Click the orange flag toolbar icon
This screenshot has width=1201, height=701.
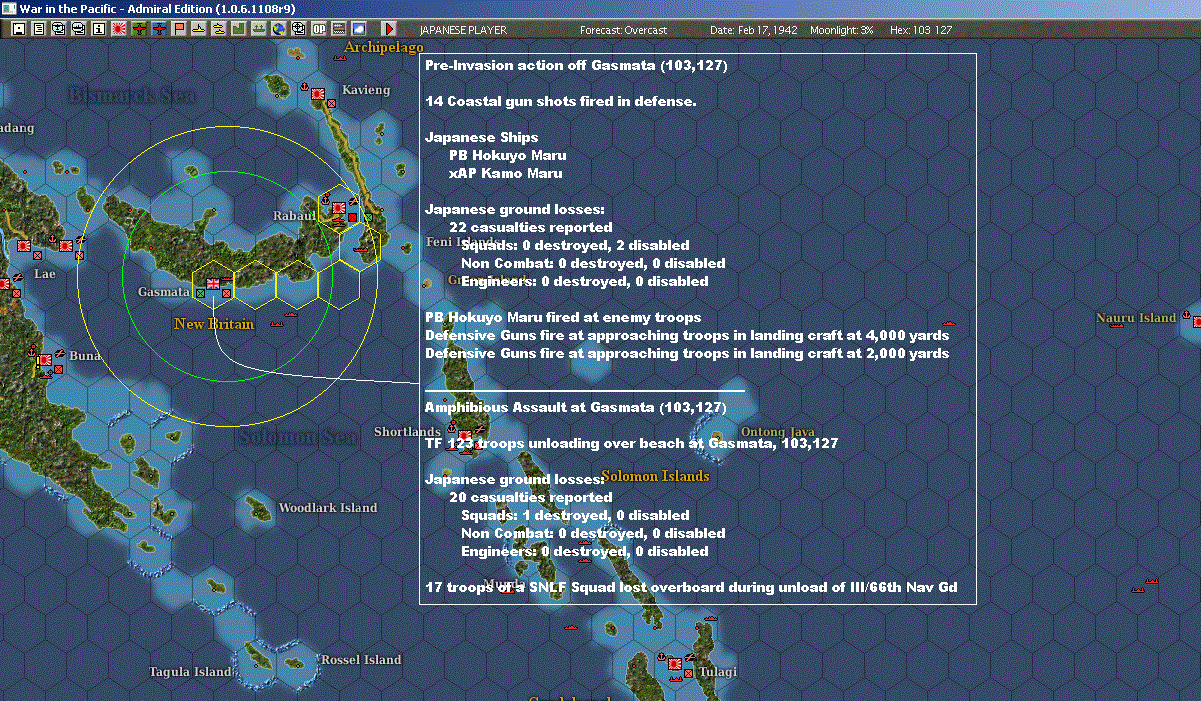pyautogui.click(x=179, y=30)
